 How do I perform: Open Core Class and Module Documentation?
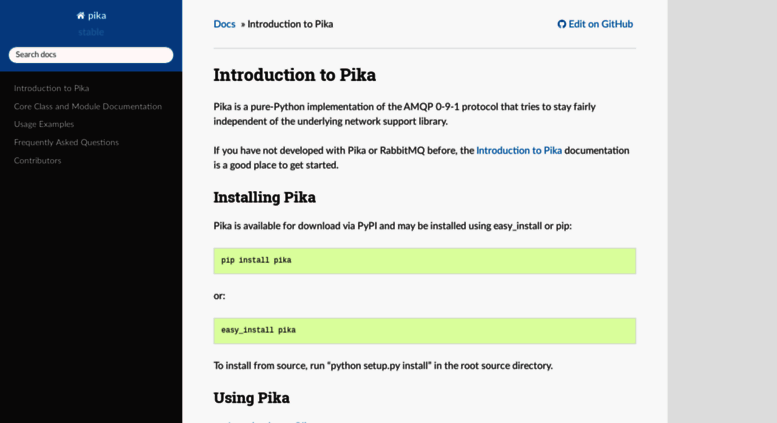point(88,106)
